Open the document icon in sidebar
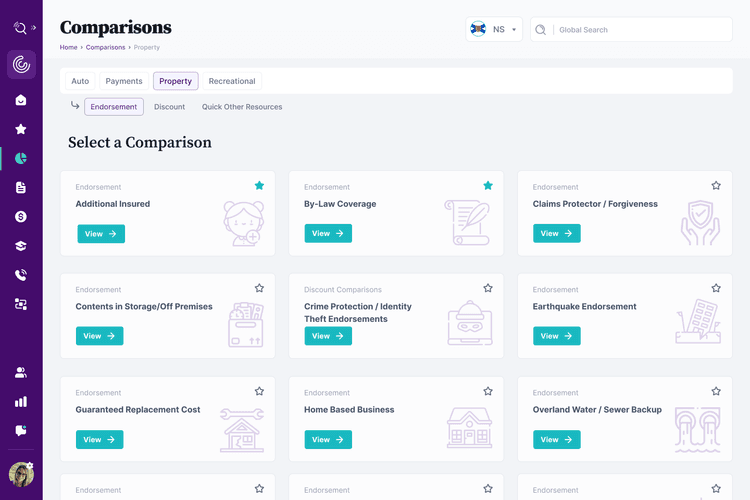Viewport: 750px width, 500px height. 21,187
